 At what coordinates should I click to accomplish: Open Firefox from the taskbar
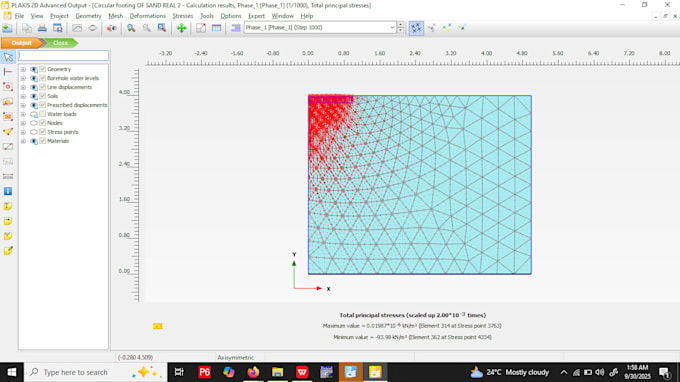[253, 372]
